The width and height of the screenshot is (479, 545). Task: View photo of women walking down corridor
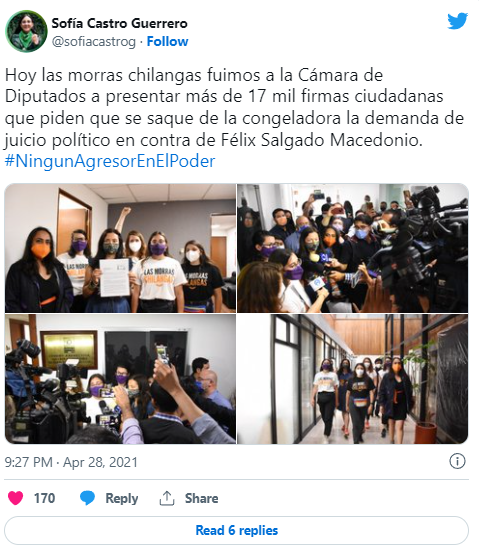[352, 379]
